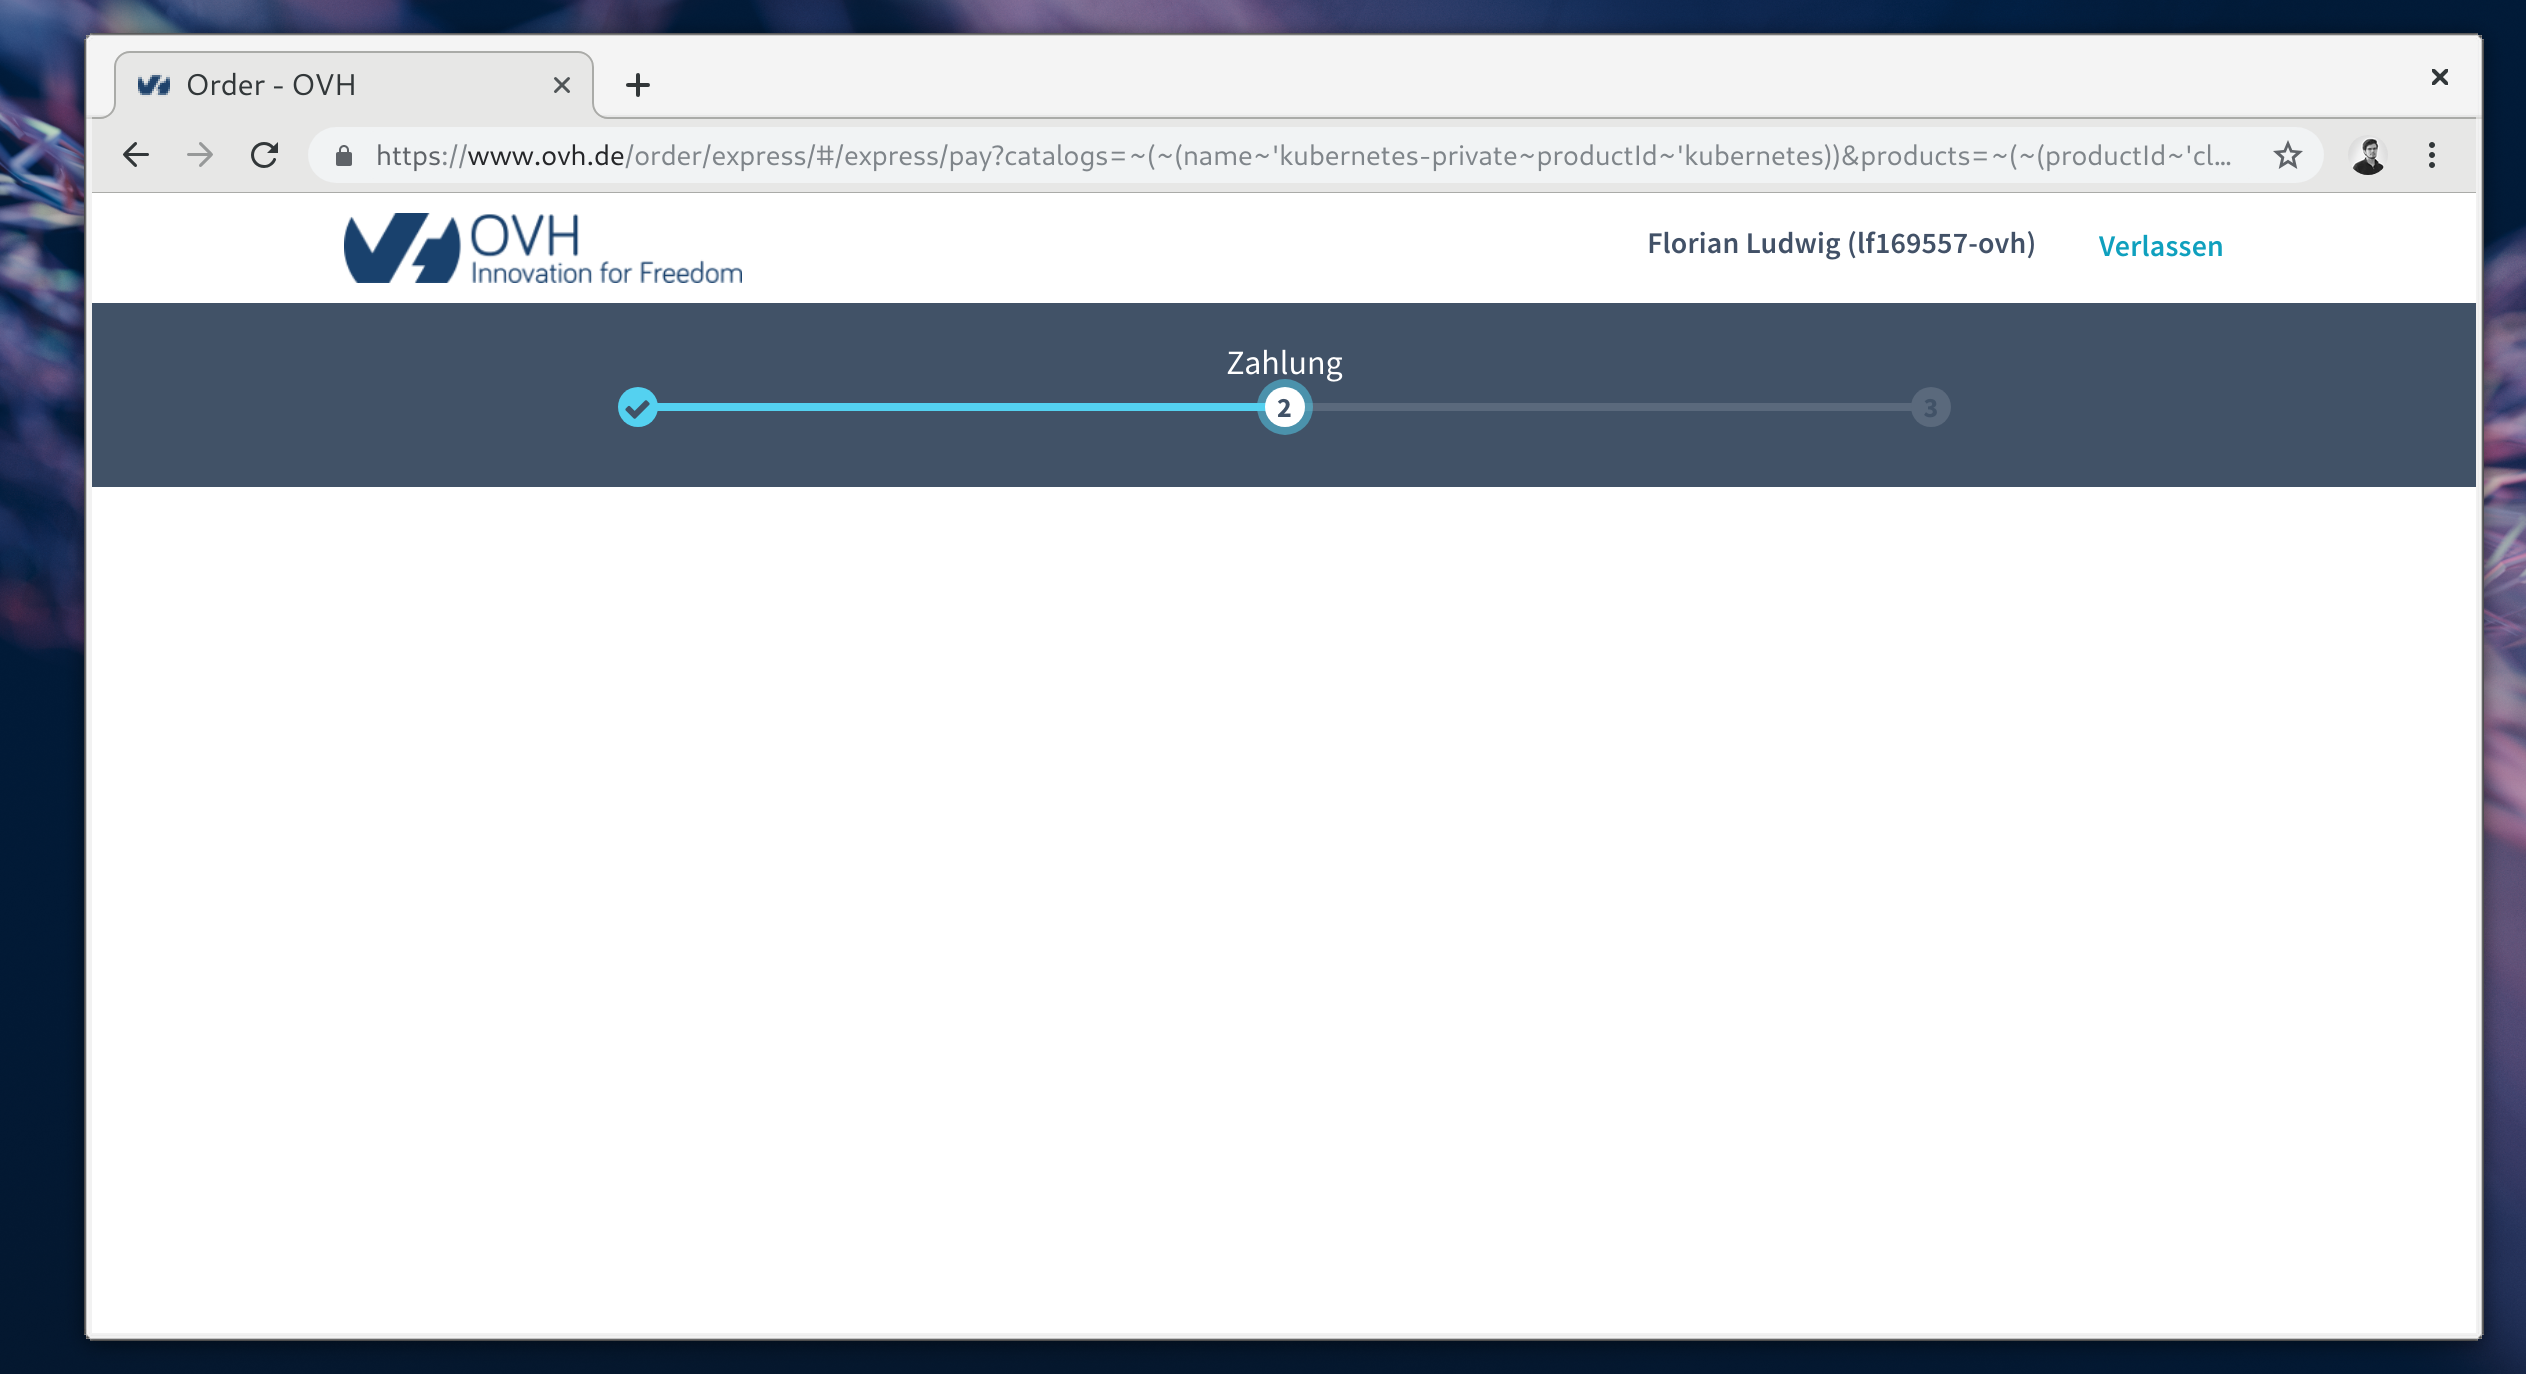The width and height of the screenshot is (2526, 1374).
Task: Select the Order - OVH tab
Action: (350, 85)
